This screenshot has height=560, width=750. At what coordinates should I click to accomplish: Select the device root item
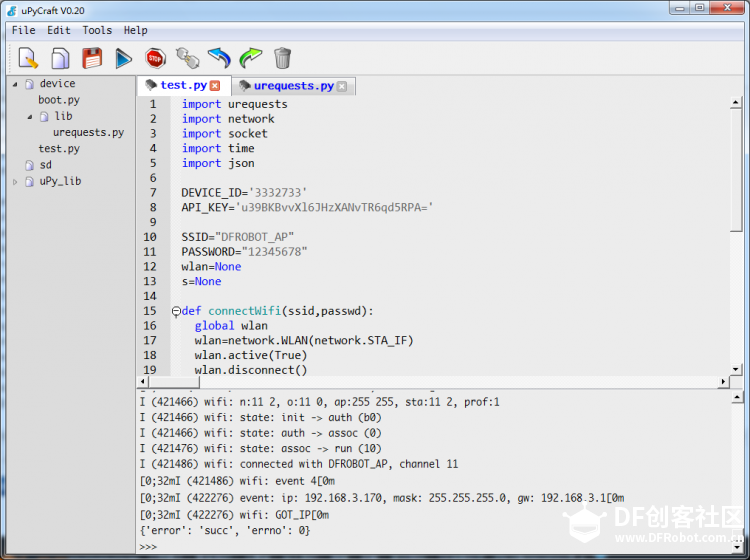click(57, 84)
